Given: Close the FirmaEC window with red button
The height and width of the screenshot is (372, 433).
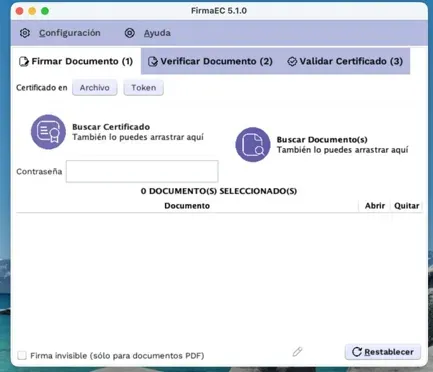Looking at the screenshot, I should click(19, 11).
